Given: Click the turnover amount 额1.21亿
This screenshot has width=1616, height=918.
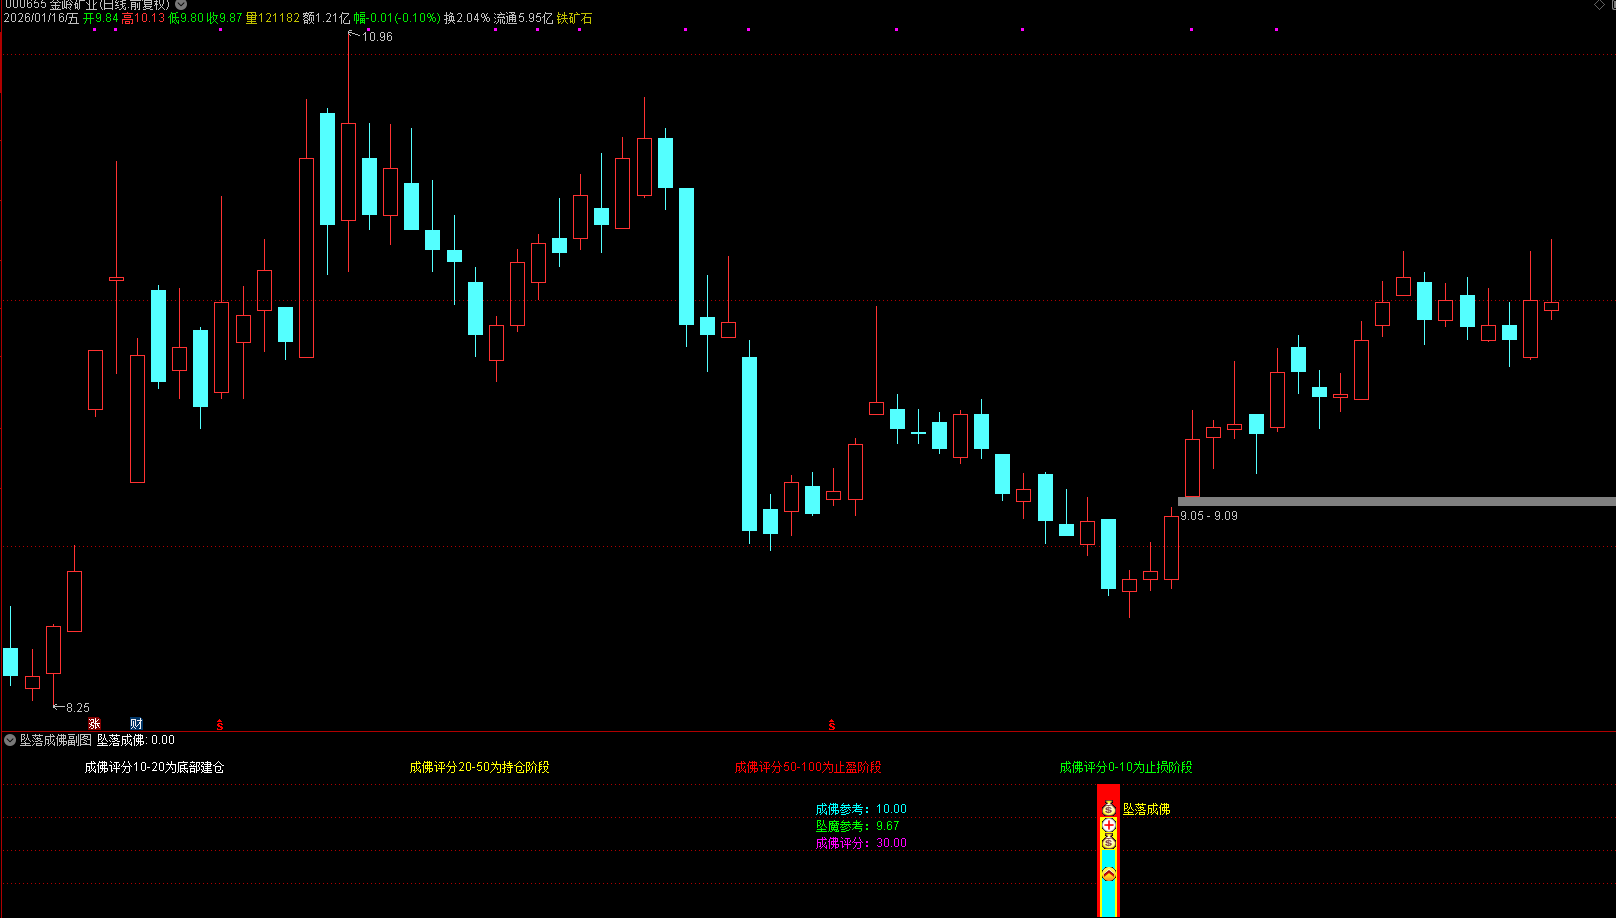Looking at the screenshot, I should pos(327,18).
